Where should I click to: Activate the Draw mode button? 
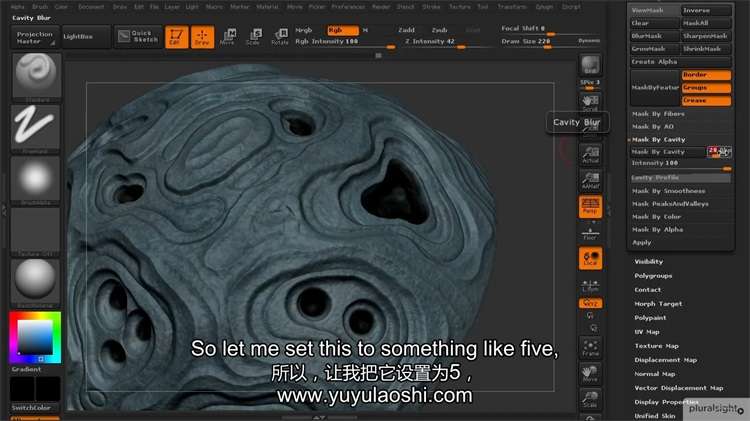tap(202, 37)
